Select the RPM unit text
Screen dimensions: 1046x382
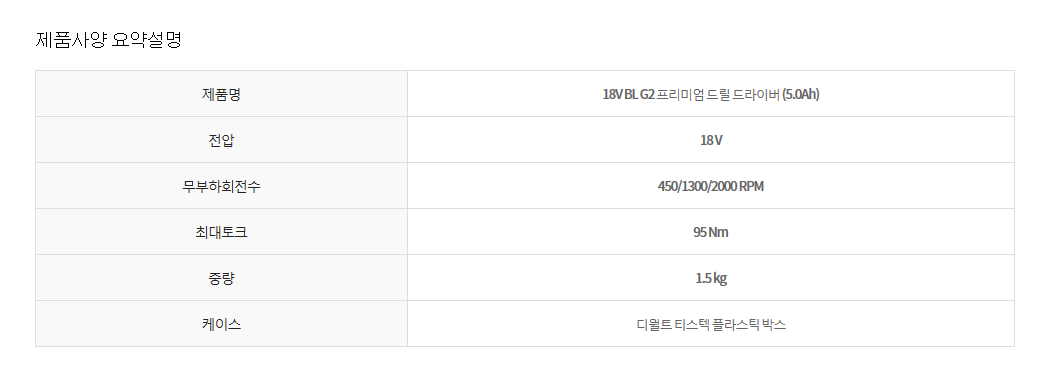click(751, 186)
